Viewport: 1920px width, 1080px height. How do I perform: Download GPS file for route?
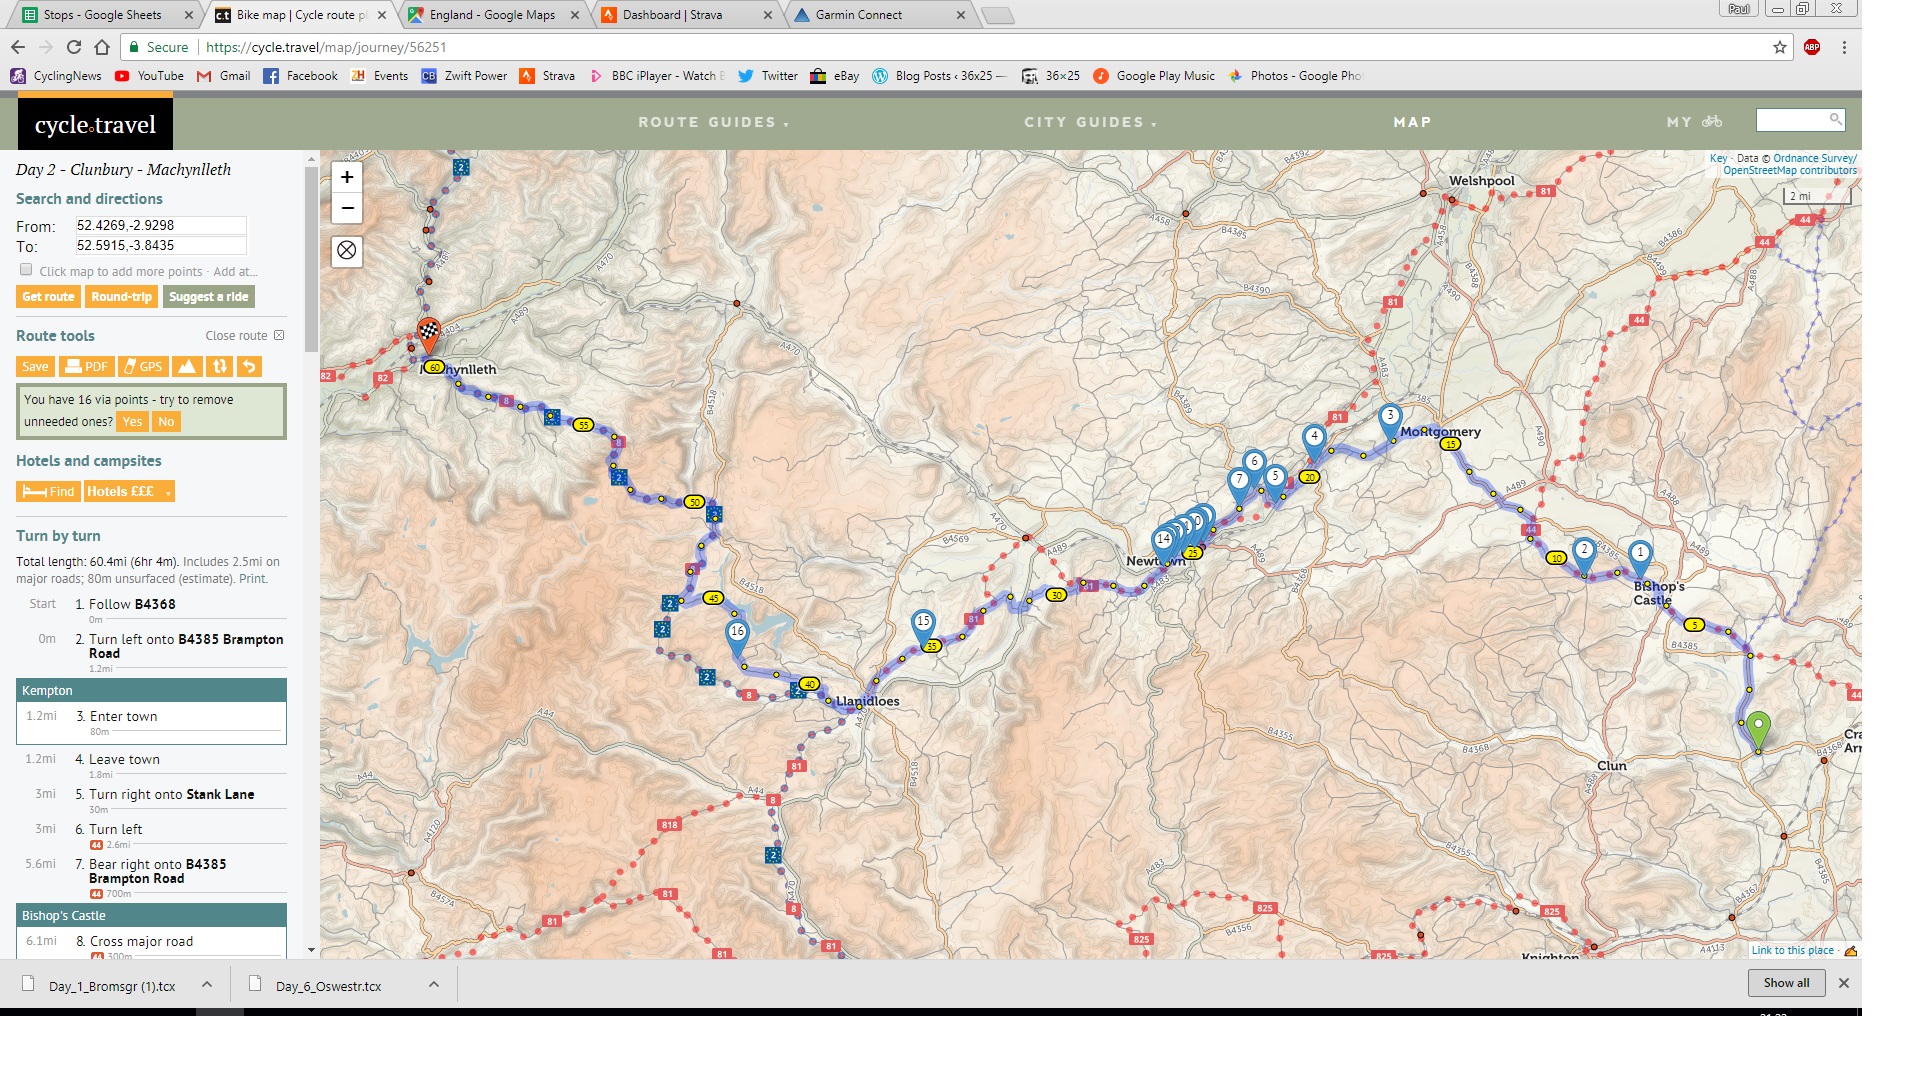pos(143,366)
